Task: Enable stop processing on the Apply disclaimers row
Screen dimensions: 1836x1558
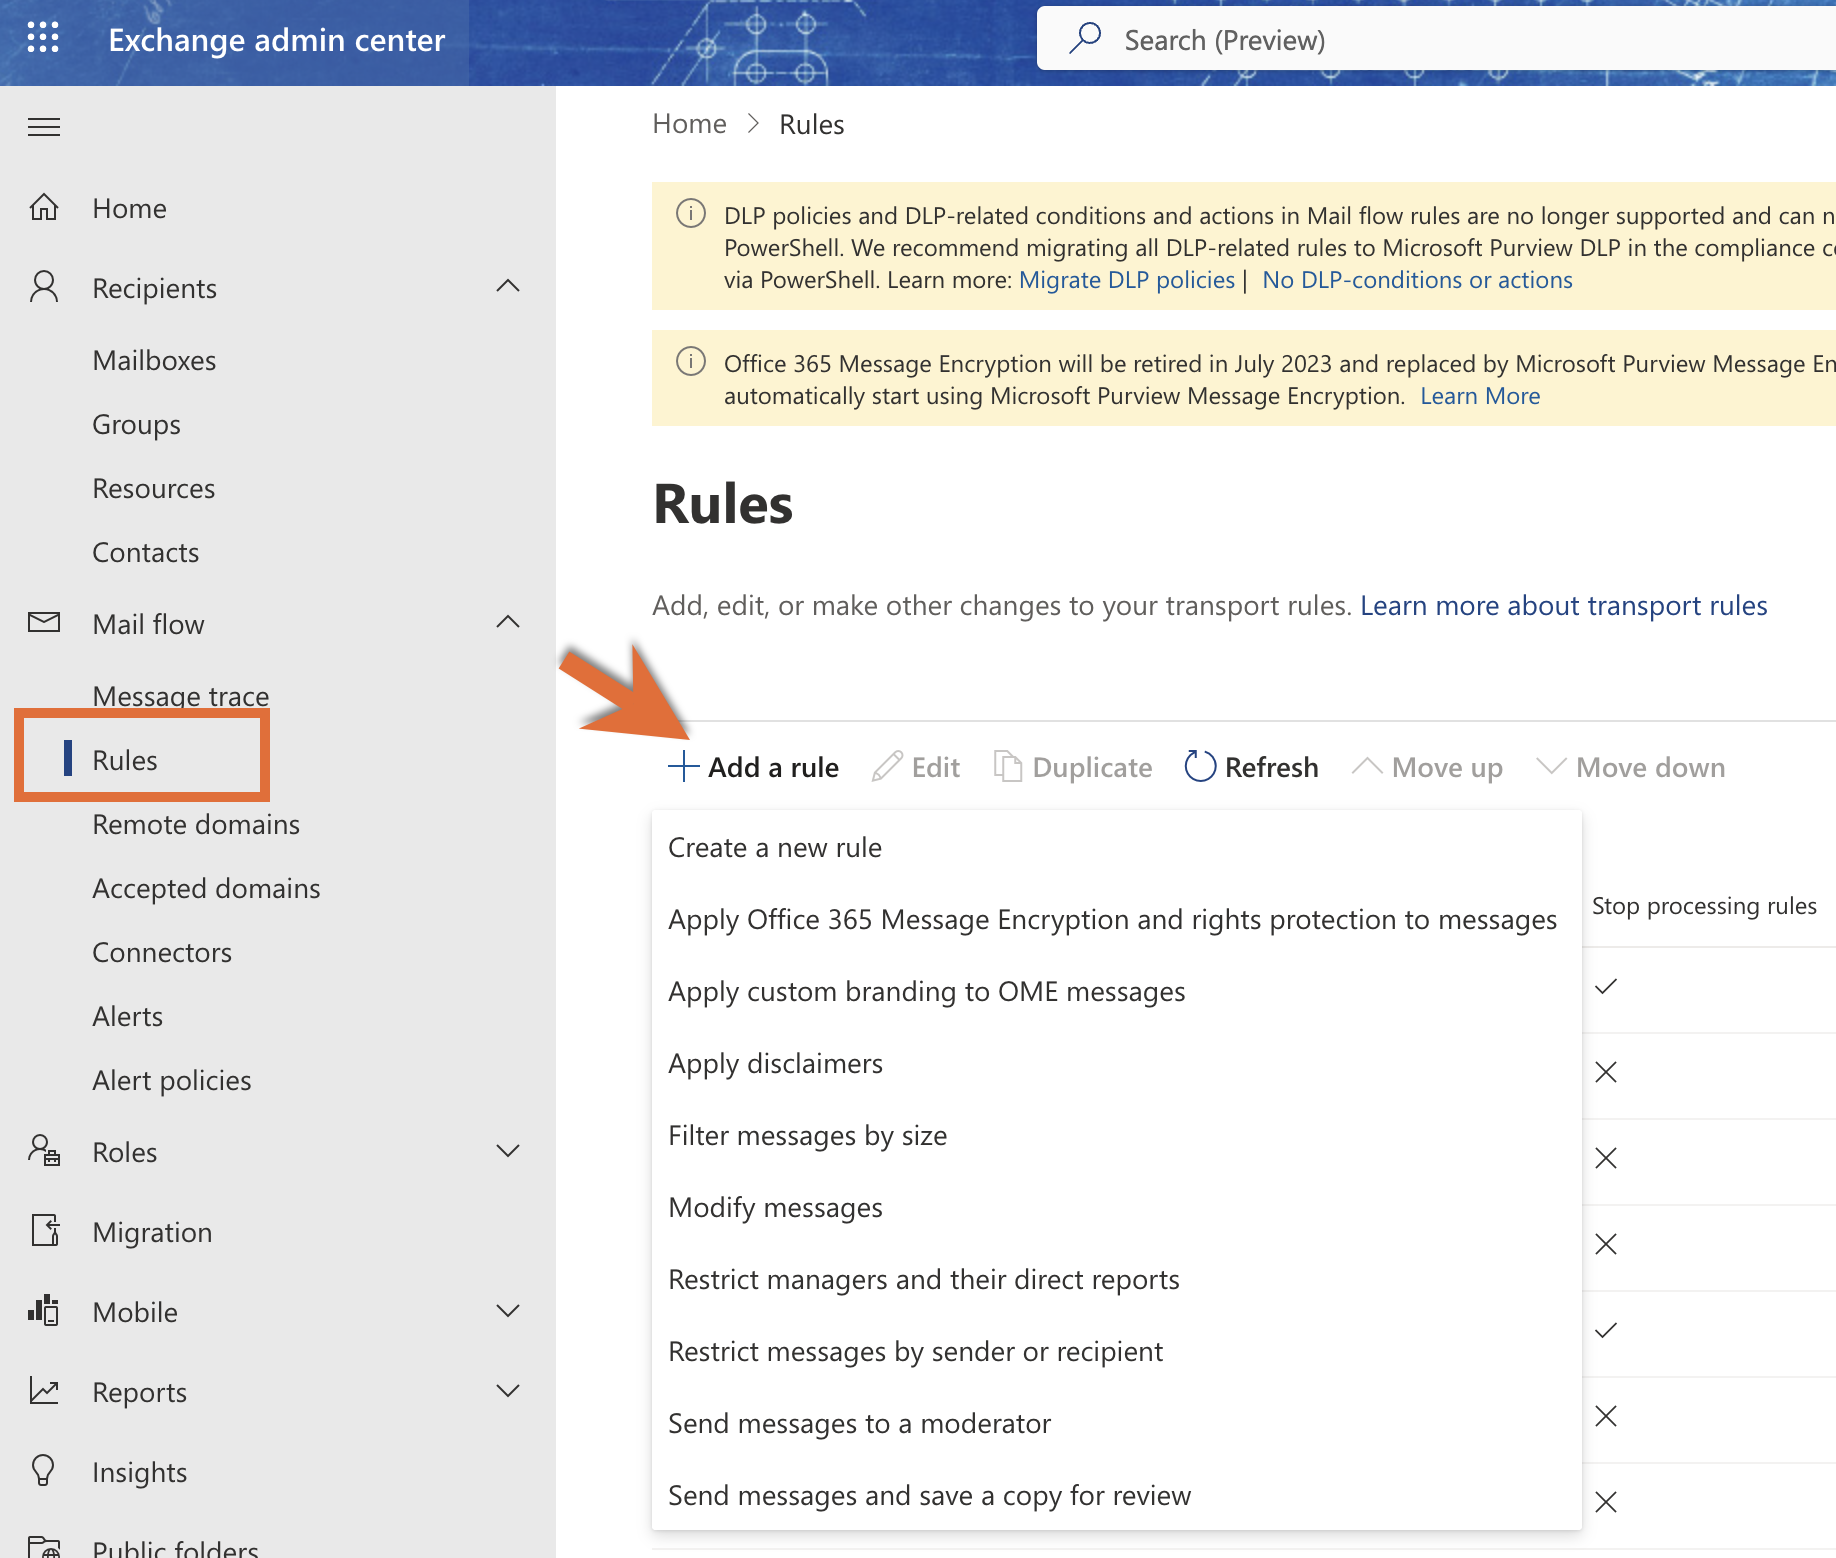Action: pos(1605,1073)
